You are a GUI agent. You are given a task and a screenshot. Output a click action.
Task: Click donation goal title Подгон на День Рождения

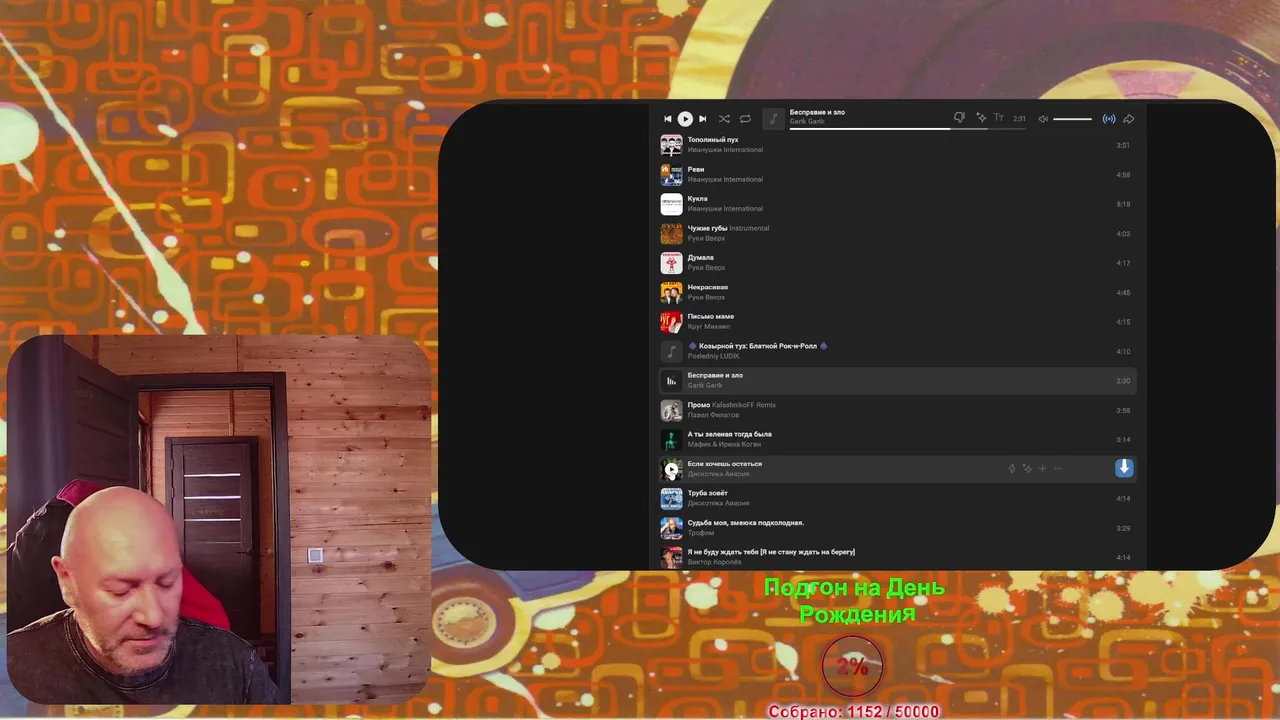855,600
